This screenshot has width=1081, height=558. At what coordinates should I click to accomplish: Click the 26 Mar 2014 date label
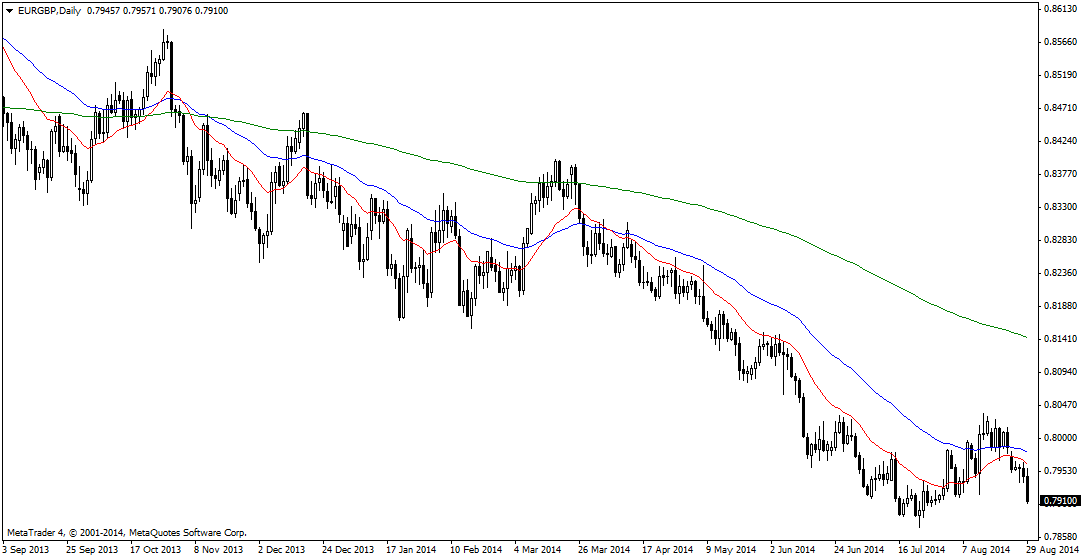coord(606,549)
